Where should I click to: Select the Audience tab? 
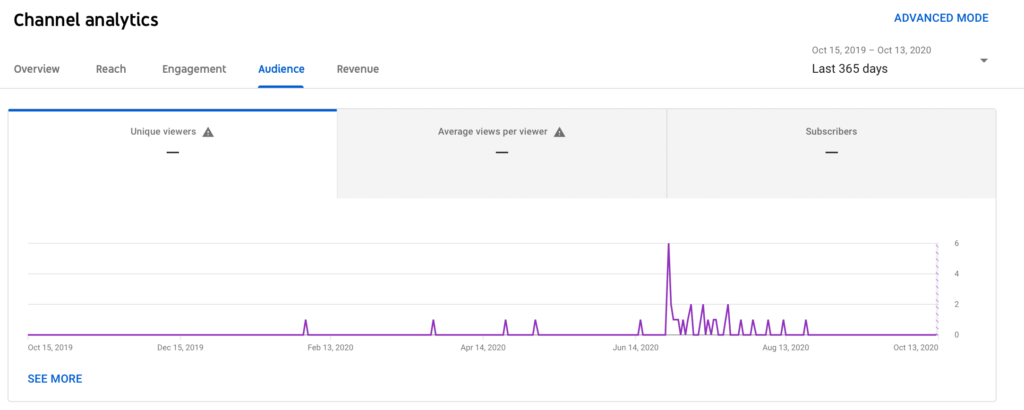click(281, 69)
